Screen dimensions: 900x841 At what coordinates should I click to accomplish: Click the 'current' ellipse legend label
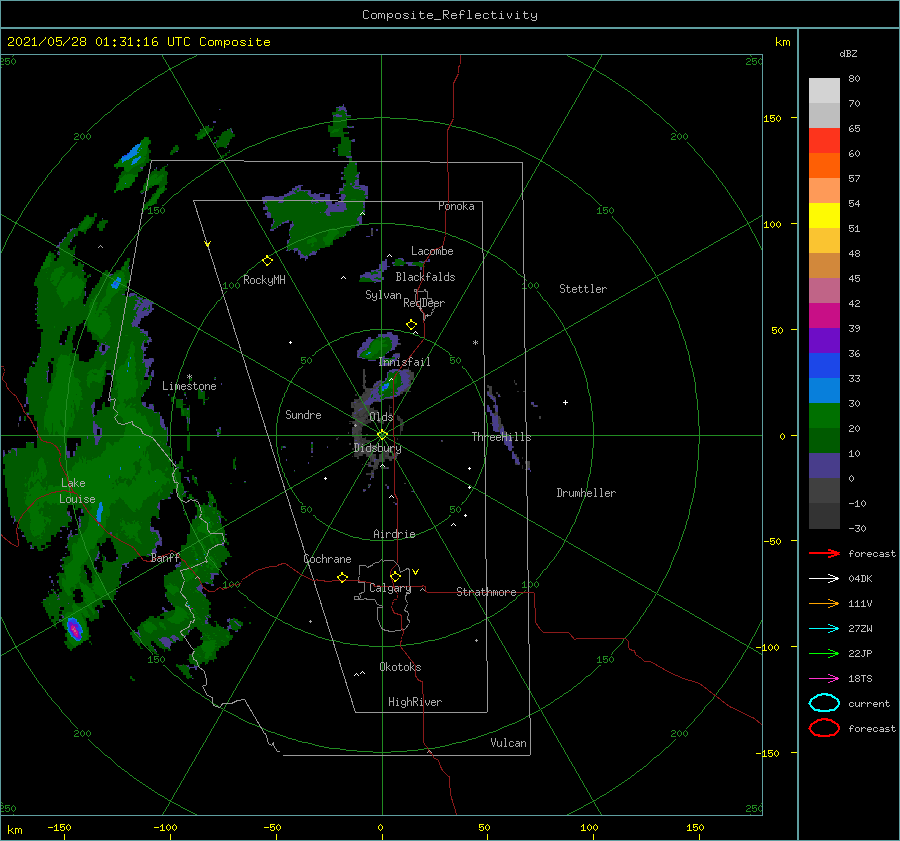pos(869,704)
